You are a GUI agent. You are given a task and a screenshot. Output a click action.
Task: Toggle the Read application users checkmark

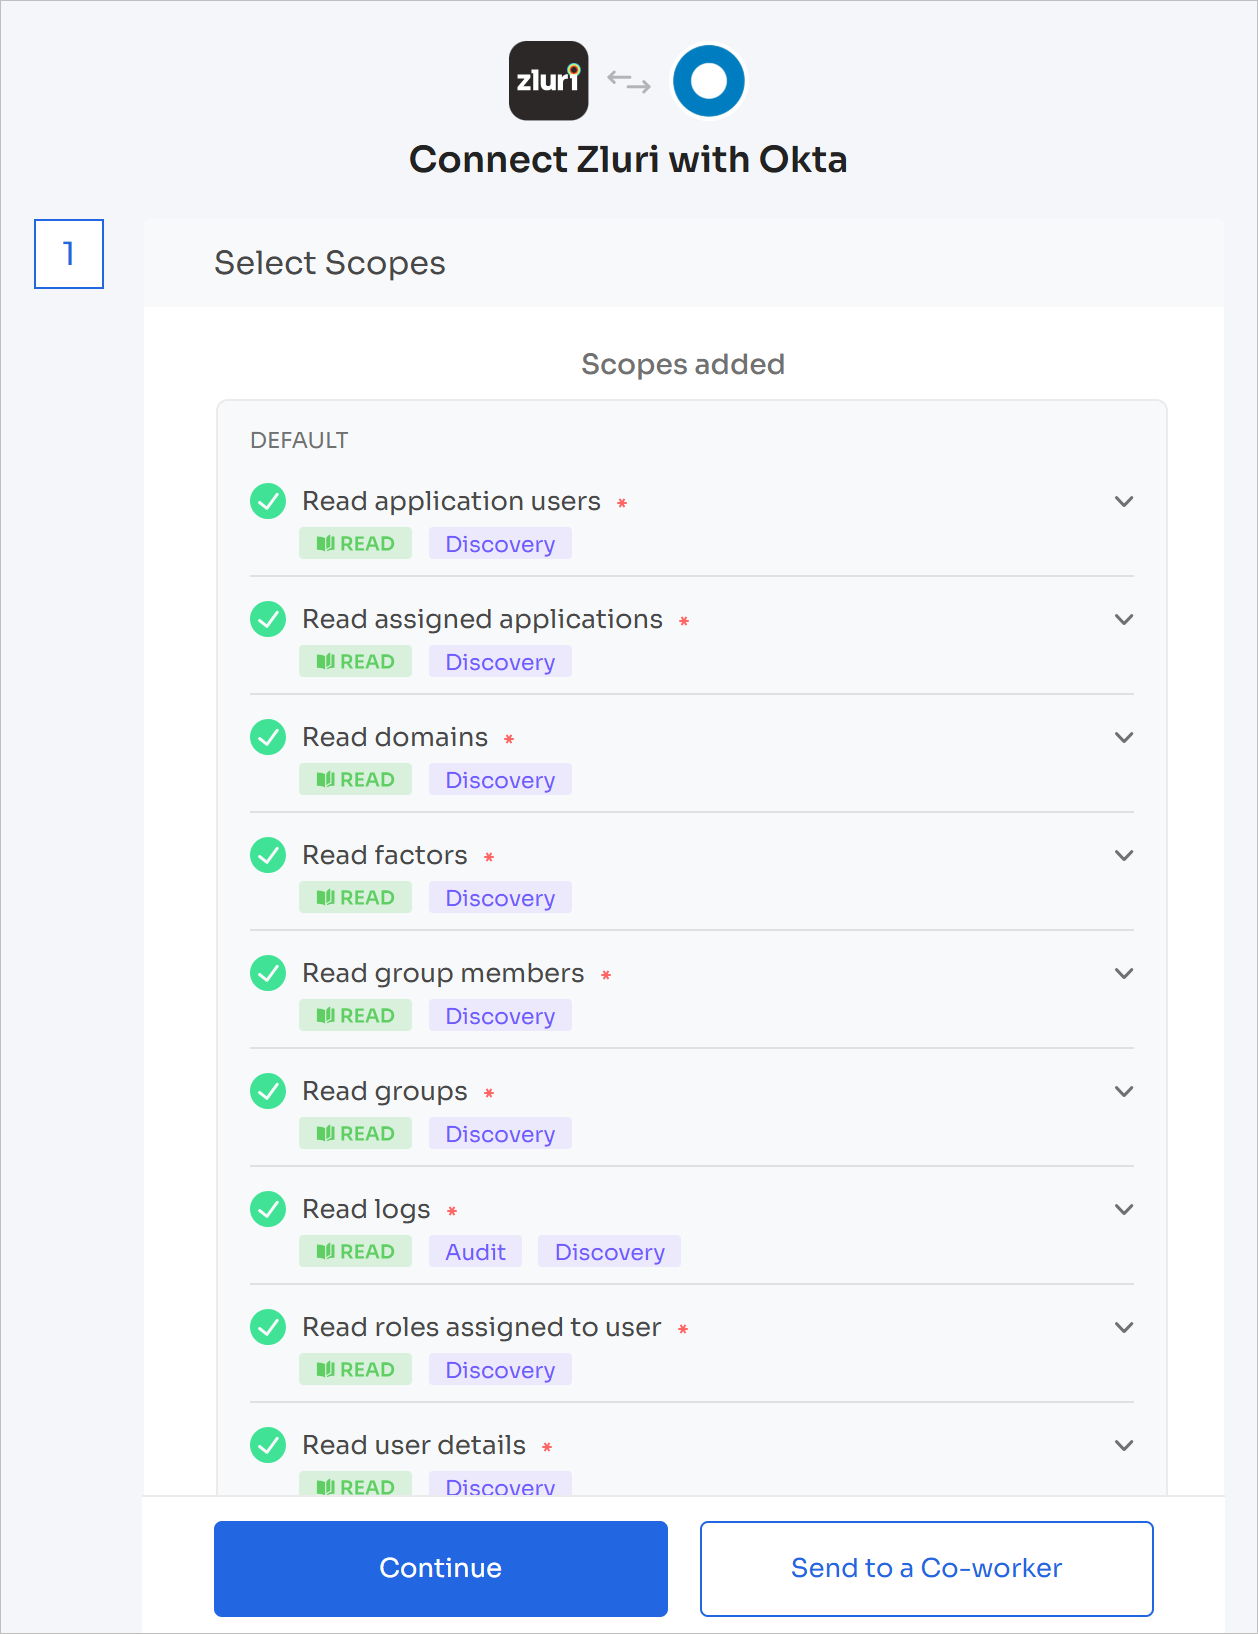(x=268, y=501)
